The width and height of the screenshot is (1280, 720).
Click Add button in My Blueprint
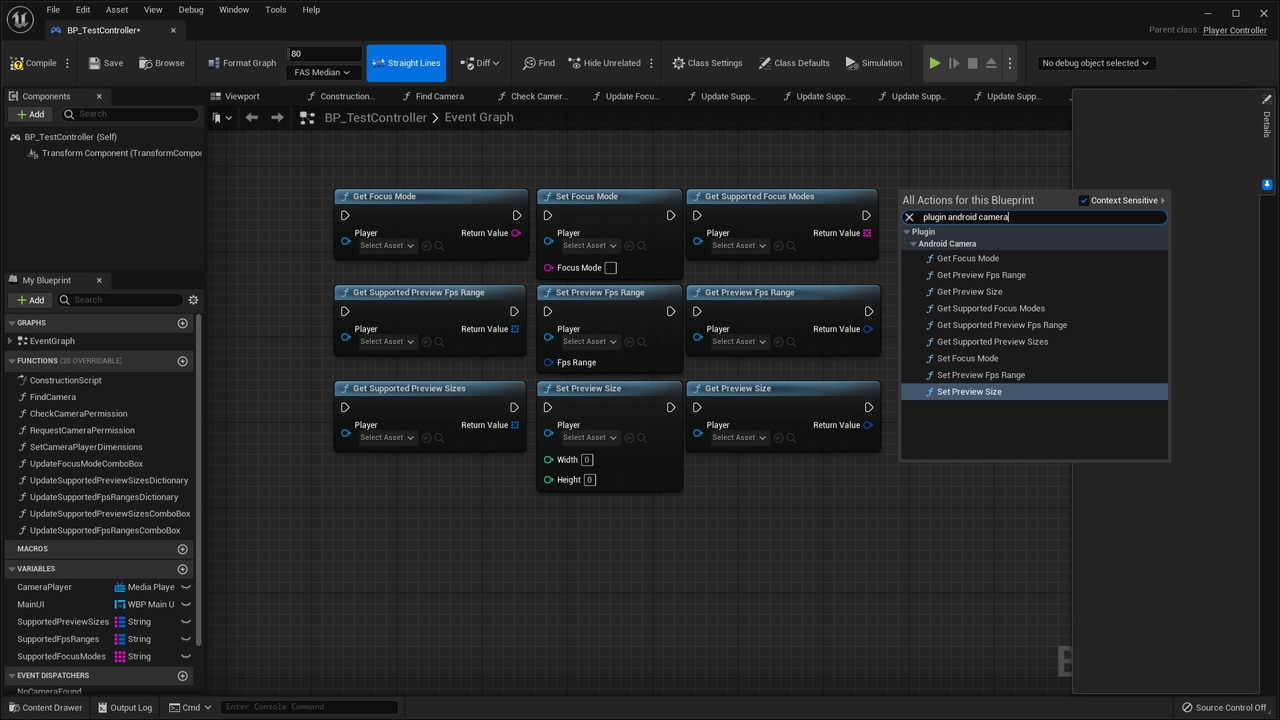30,300
